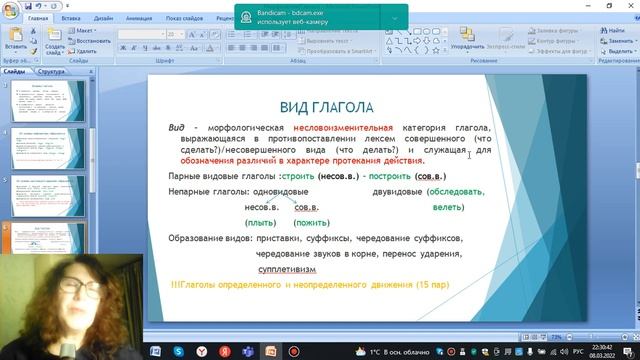Select the right arrow shape
The image size is (640, 360).
point(417,41)
